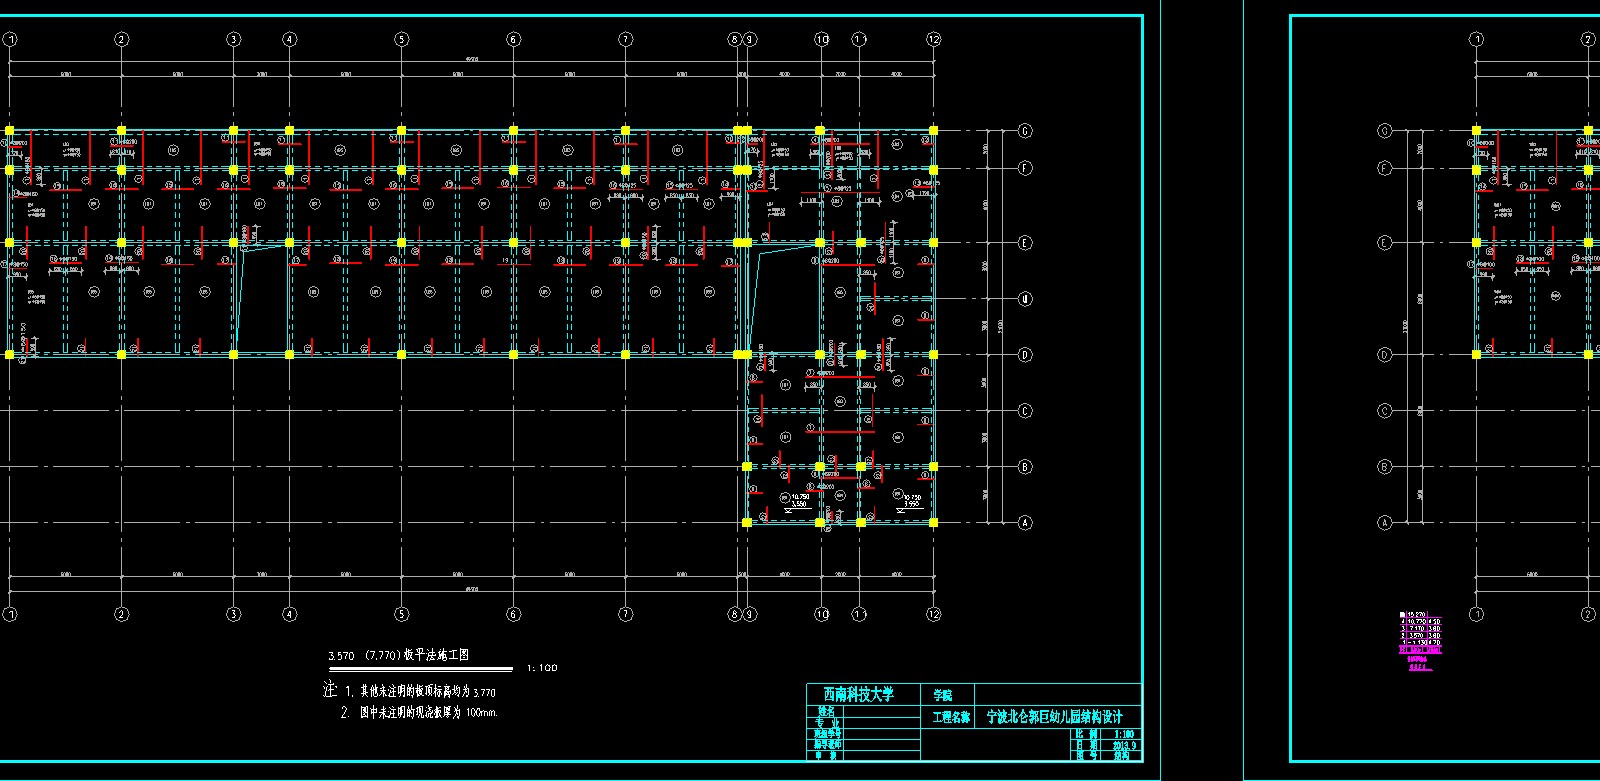Click the 学院 label in title block

(x=942, y=695)
